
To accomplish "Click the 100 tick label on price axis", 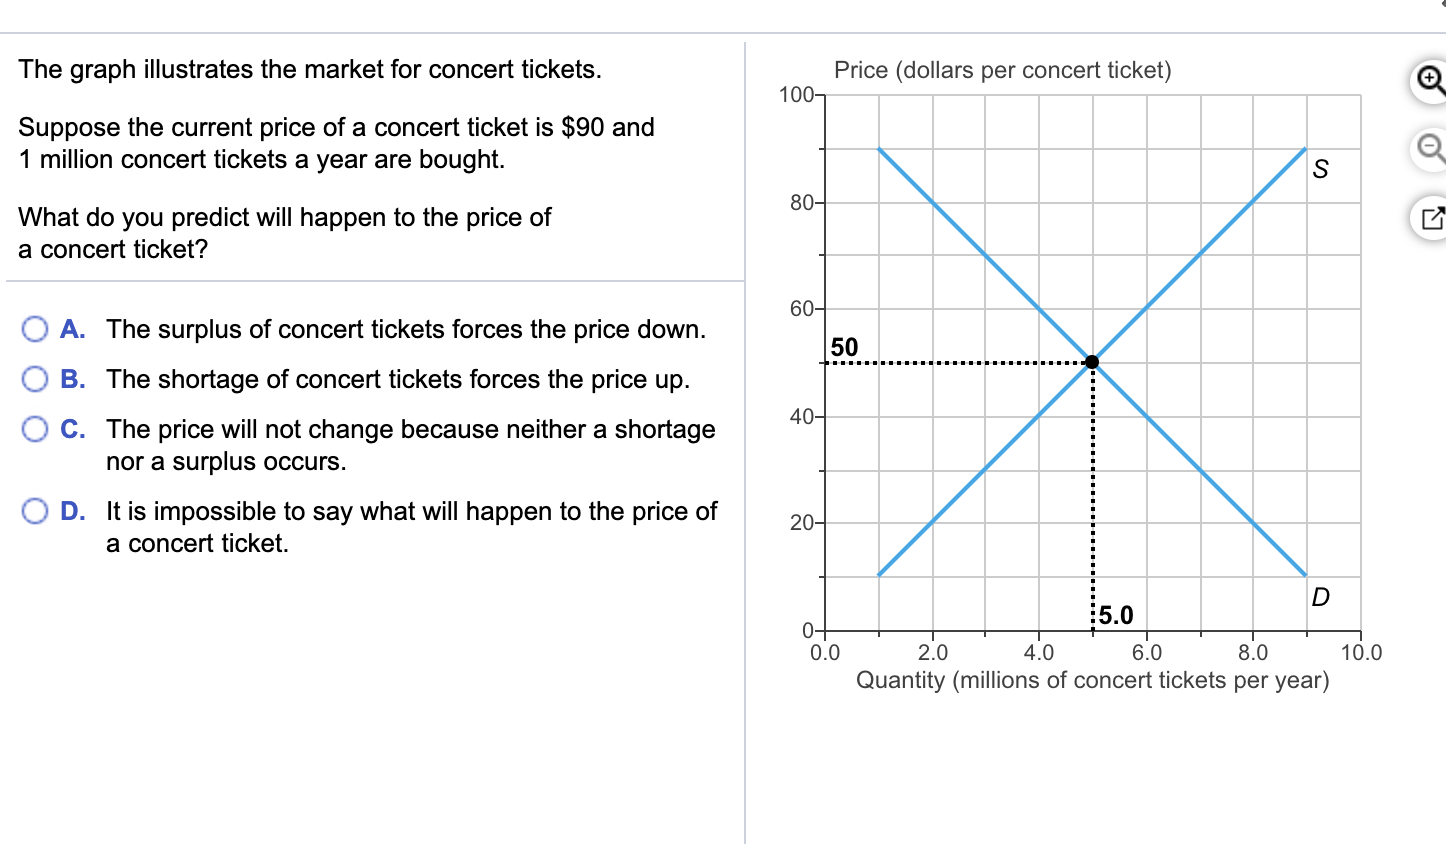I will 797,96.
